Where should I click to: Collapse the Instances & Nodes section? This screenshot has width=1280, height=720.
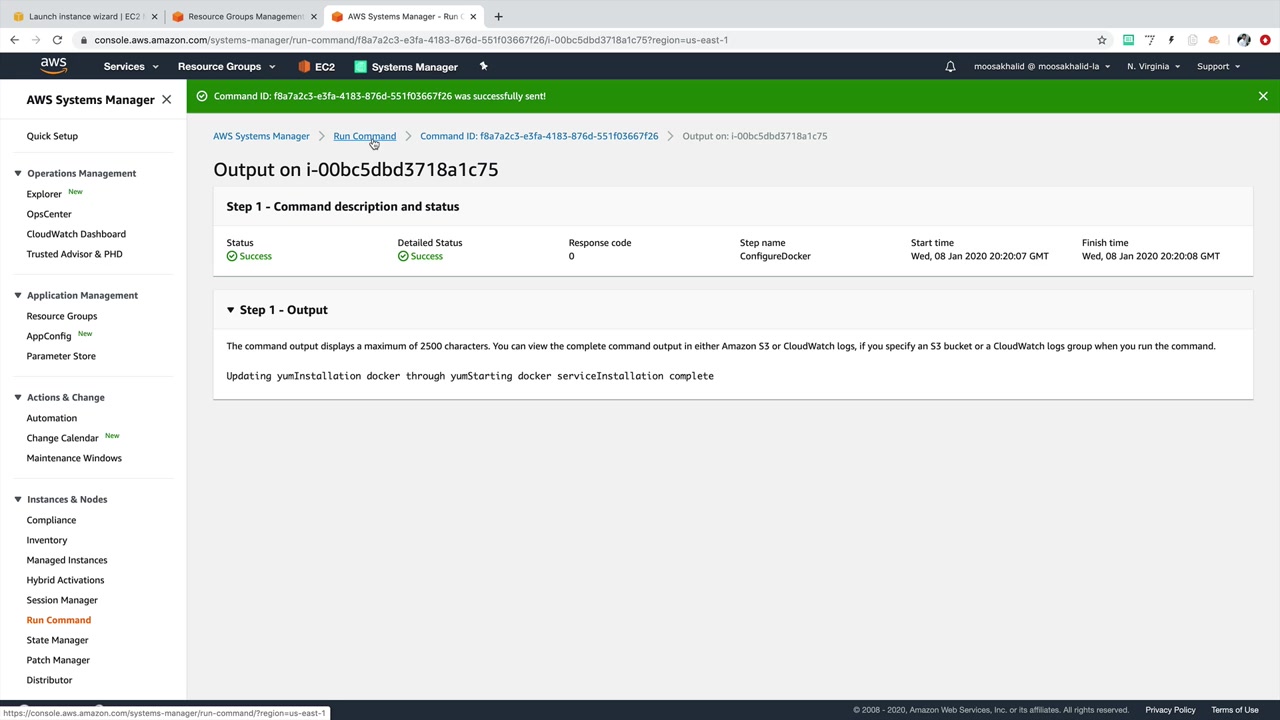pyautogui.click(x=18, y=499)
